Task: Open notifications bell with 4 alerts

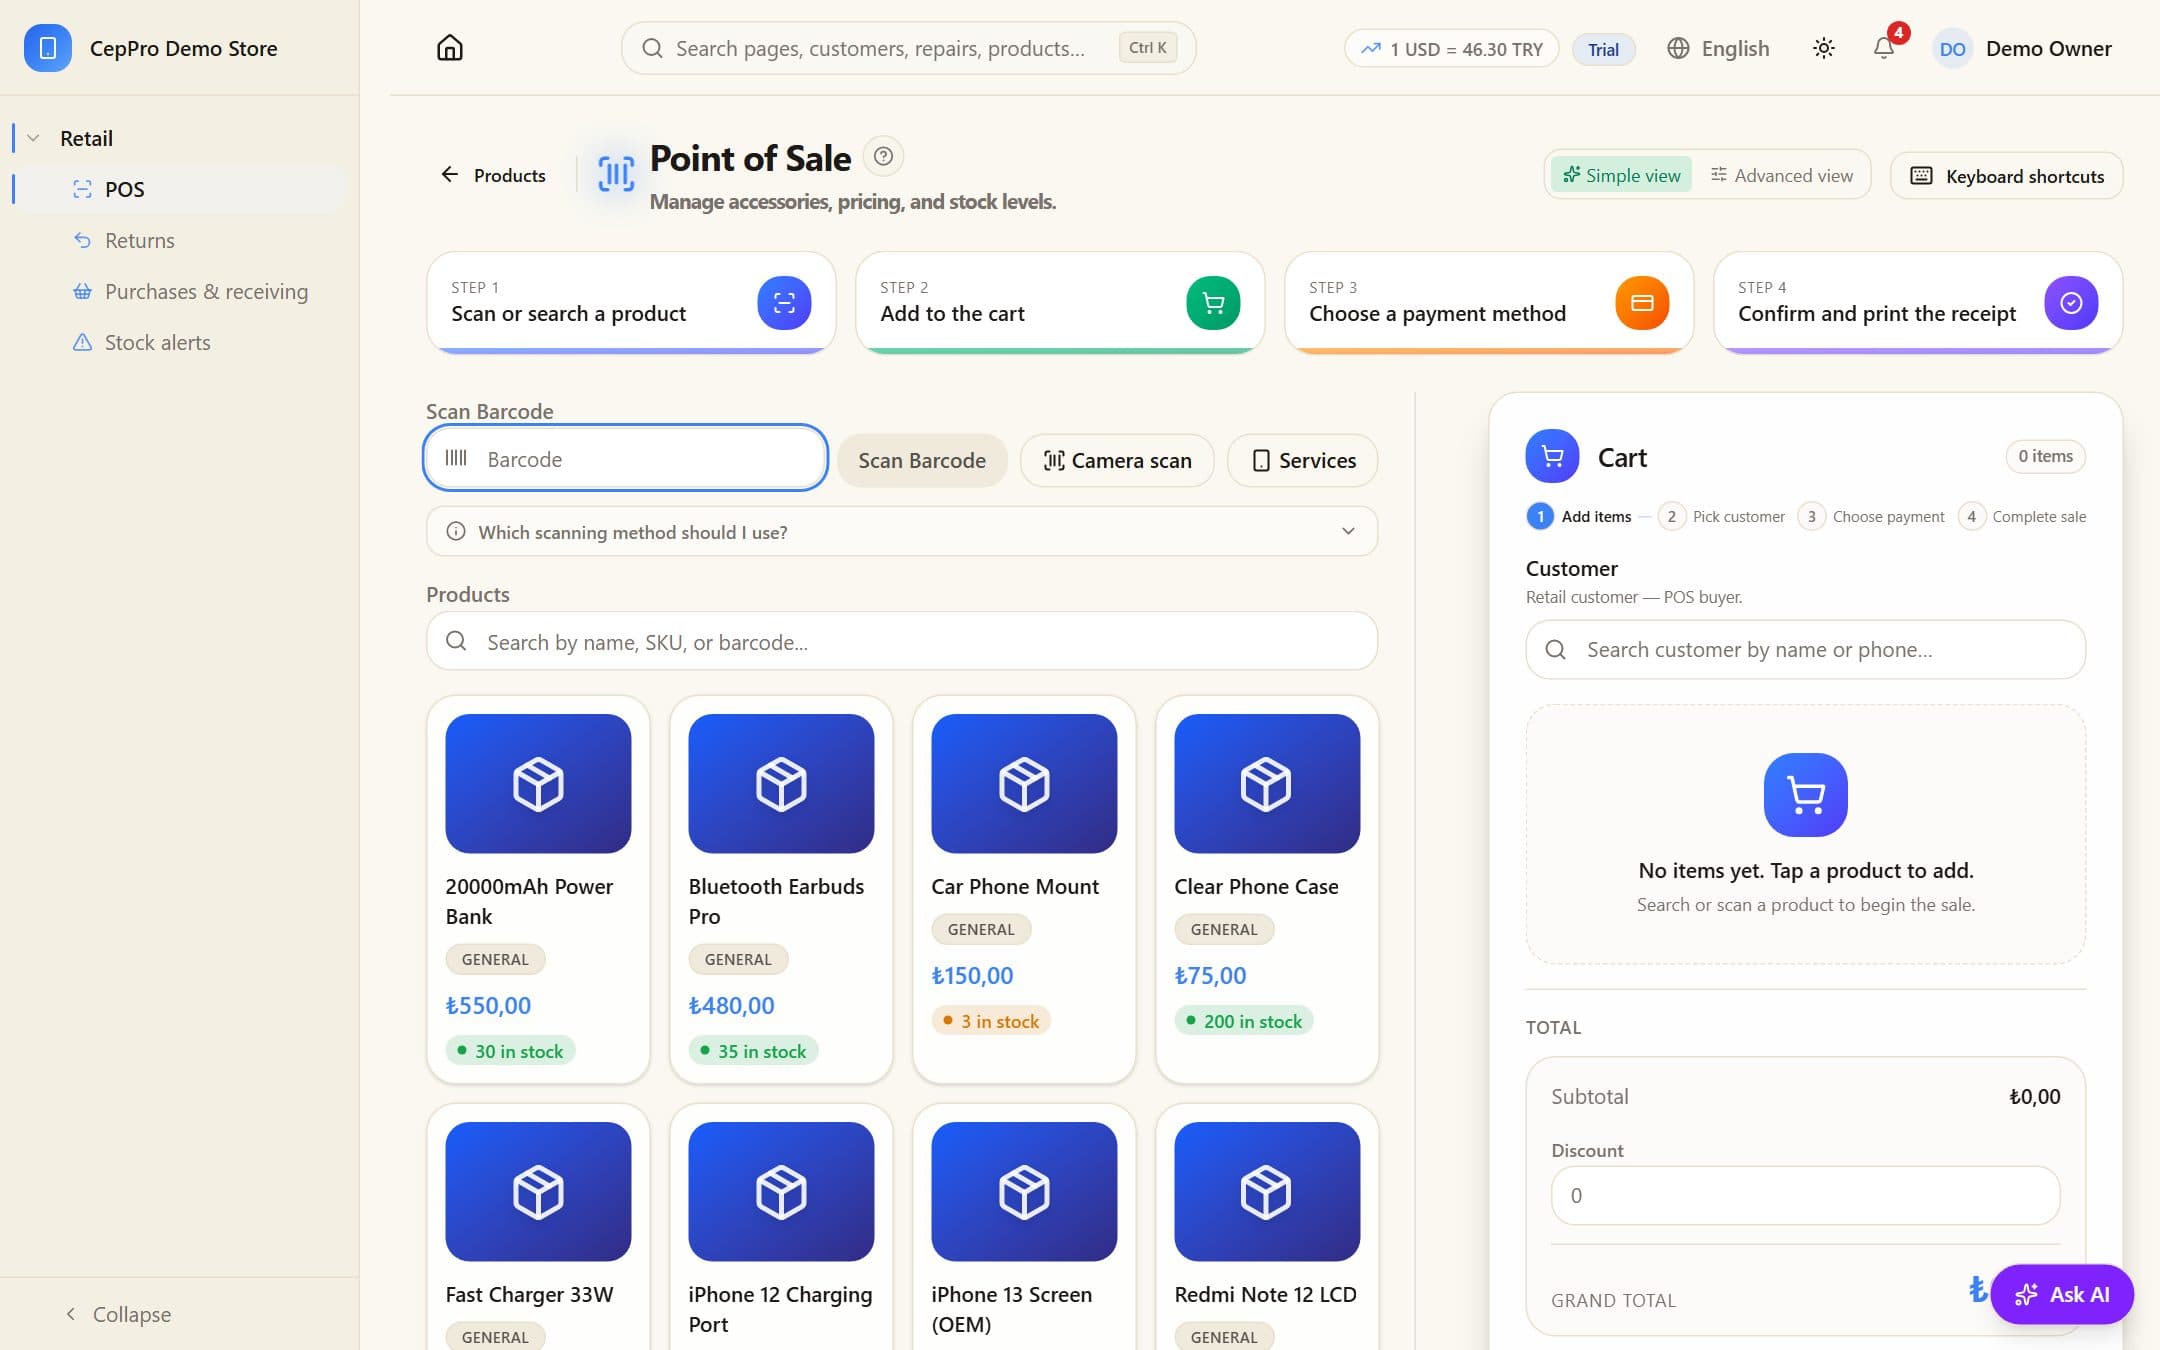Action: tap(1884, 47)
